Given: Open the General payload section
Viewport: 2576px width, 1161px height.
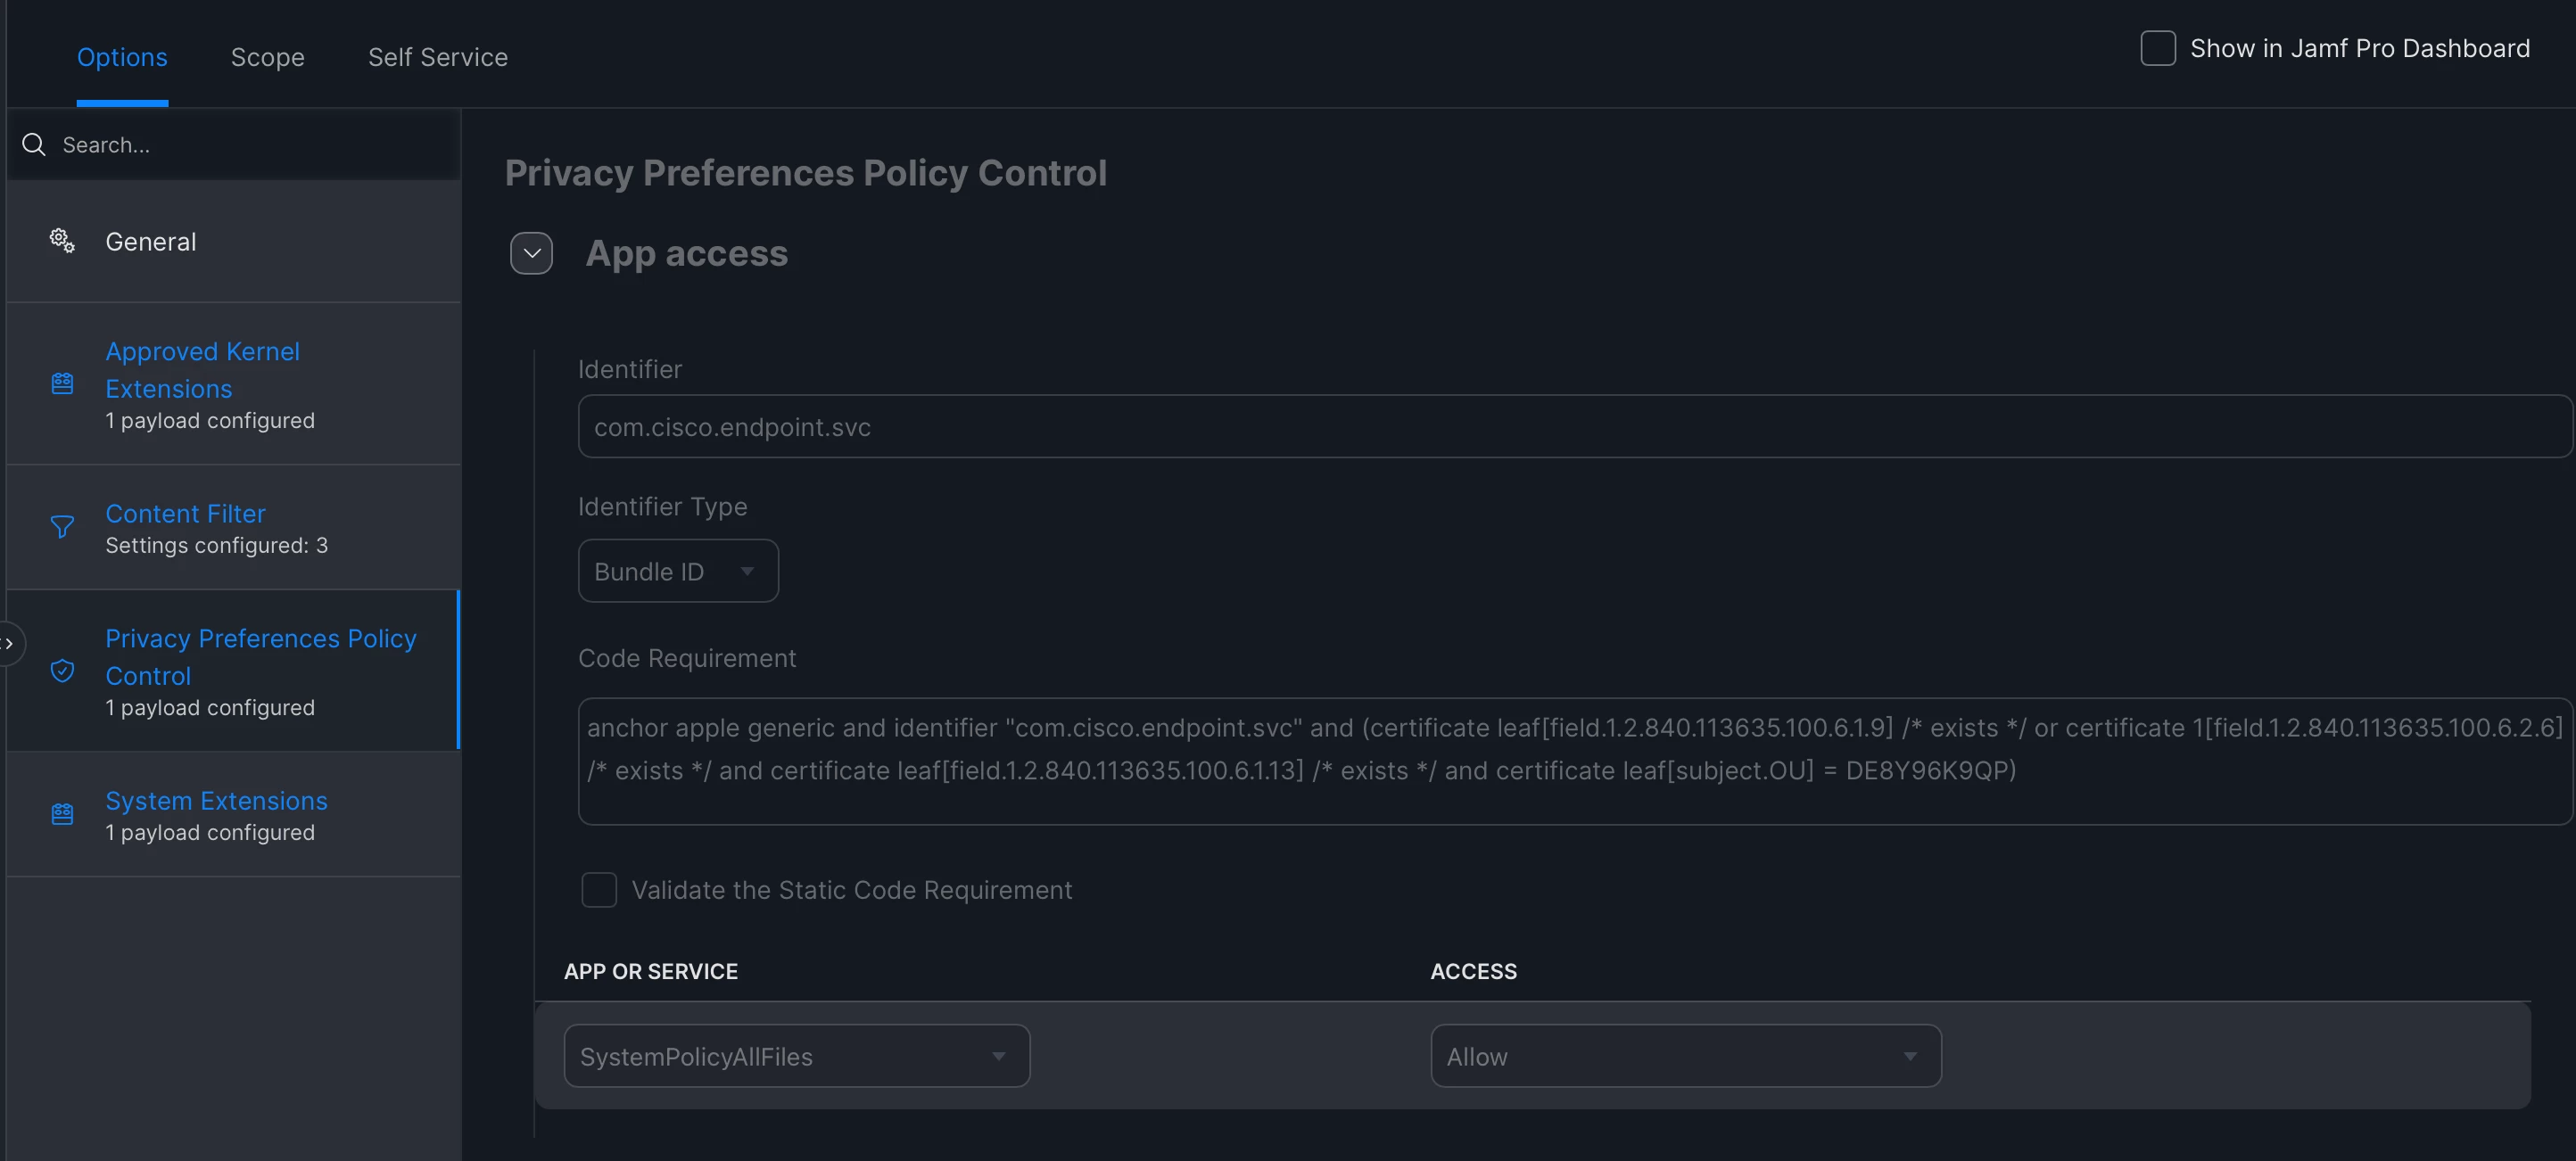Looking at the screenshot, I should (233, 241).
